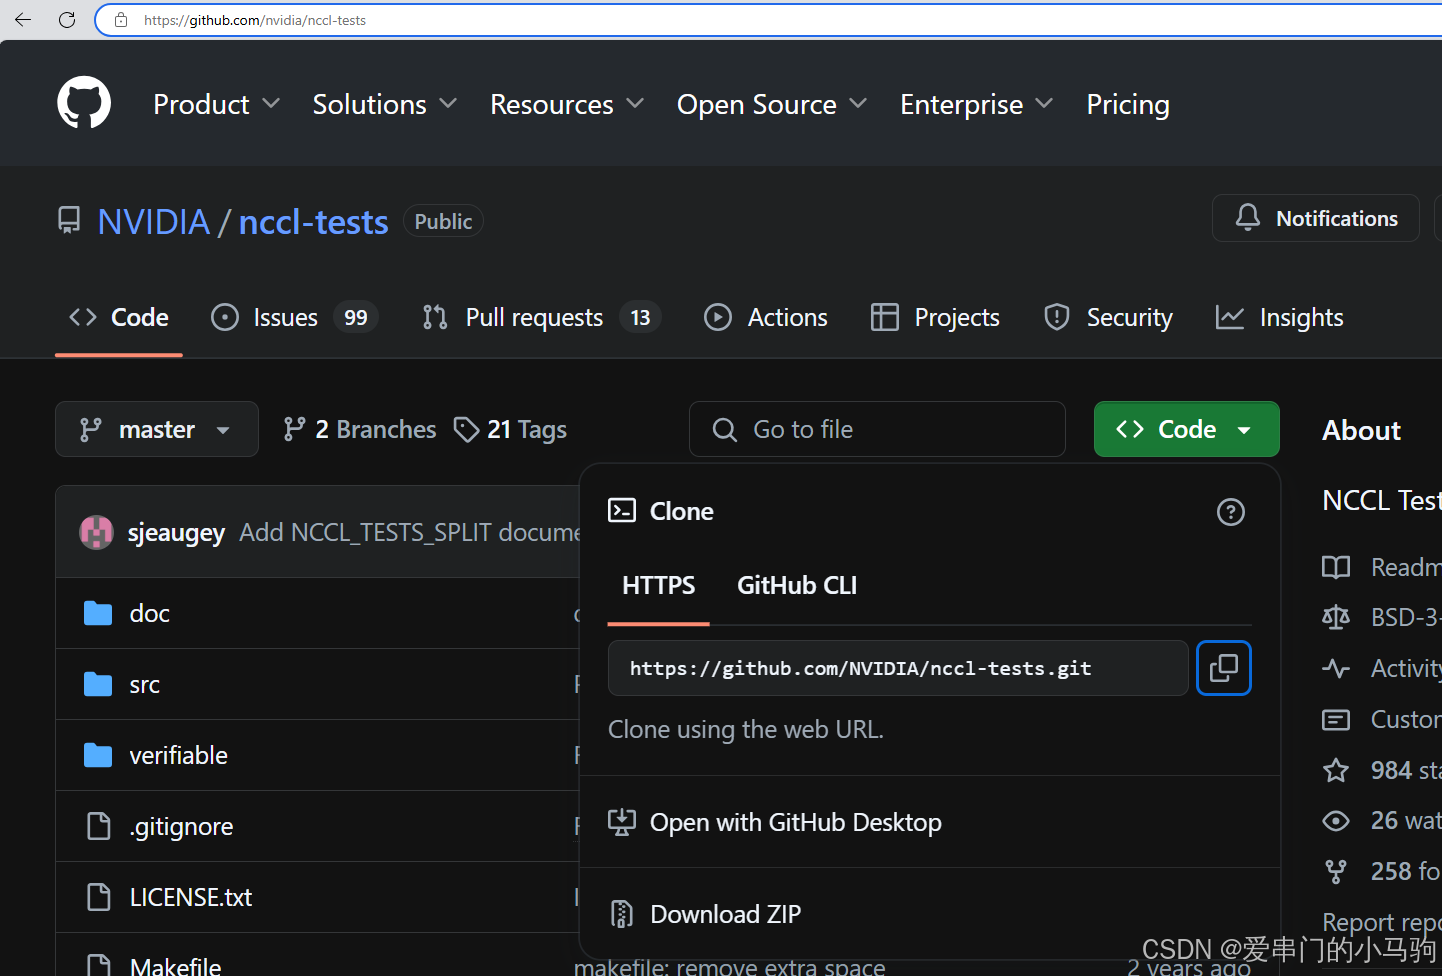
Task: Click the fork icon in About
Action: point(1336,872)
